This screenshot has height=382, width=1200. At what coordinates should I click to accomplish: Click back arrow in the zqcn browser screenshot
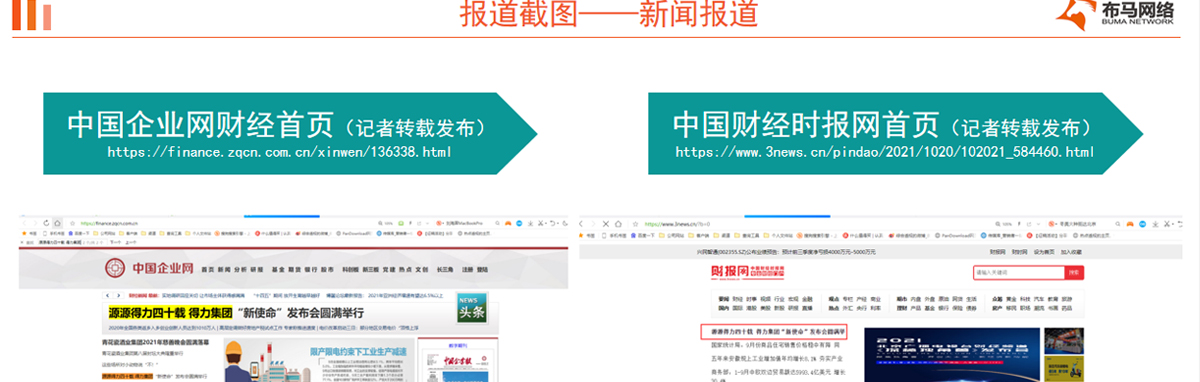coord(24,223)
